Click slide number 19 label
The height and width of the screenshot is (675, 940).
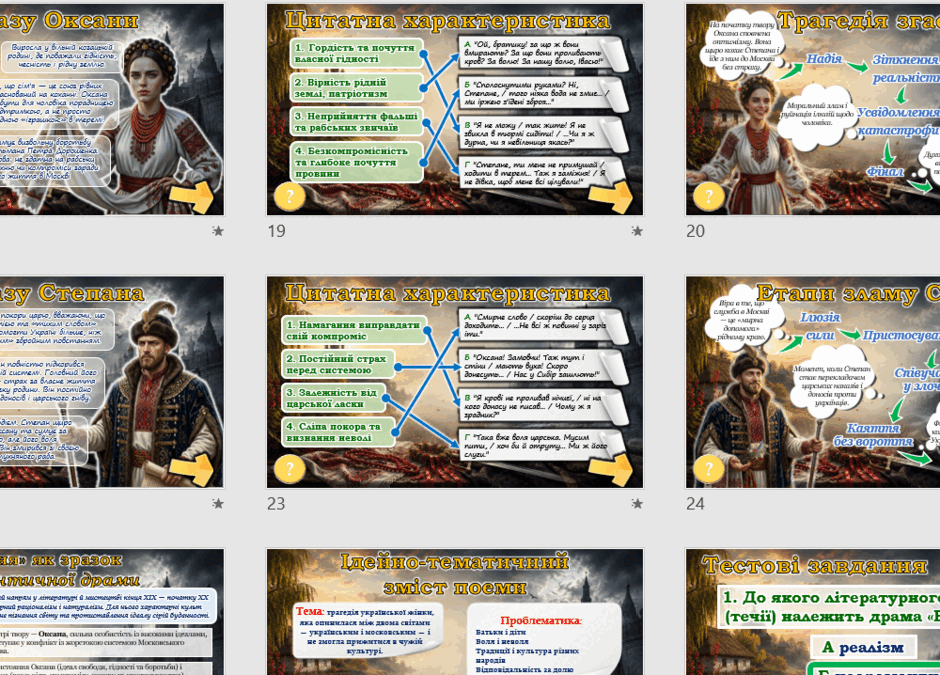276,231
